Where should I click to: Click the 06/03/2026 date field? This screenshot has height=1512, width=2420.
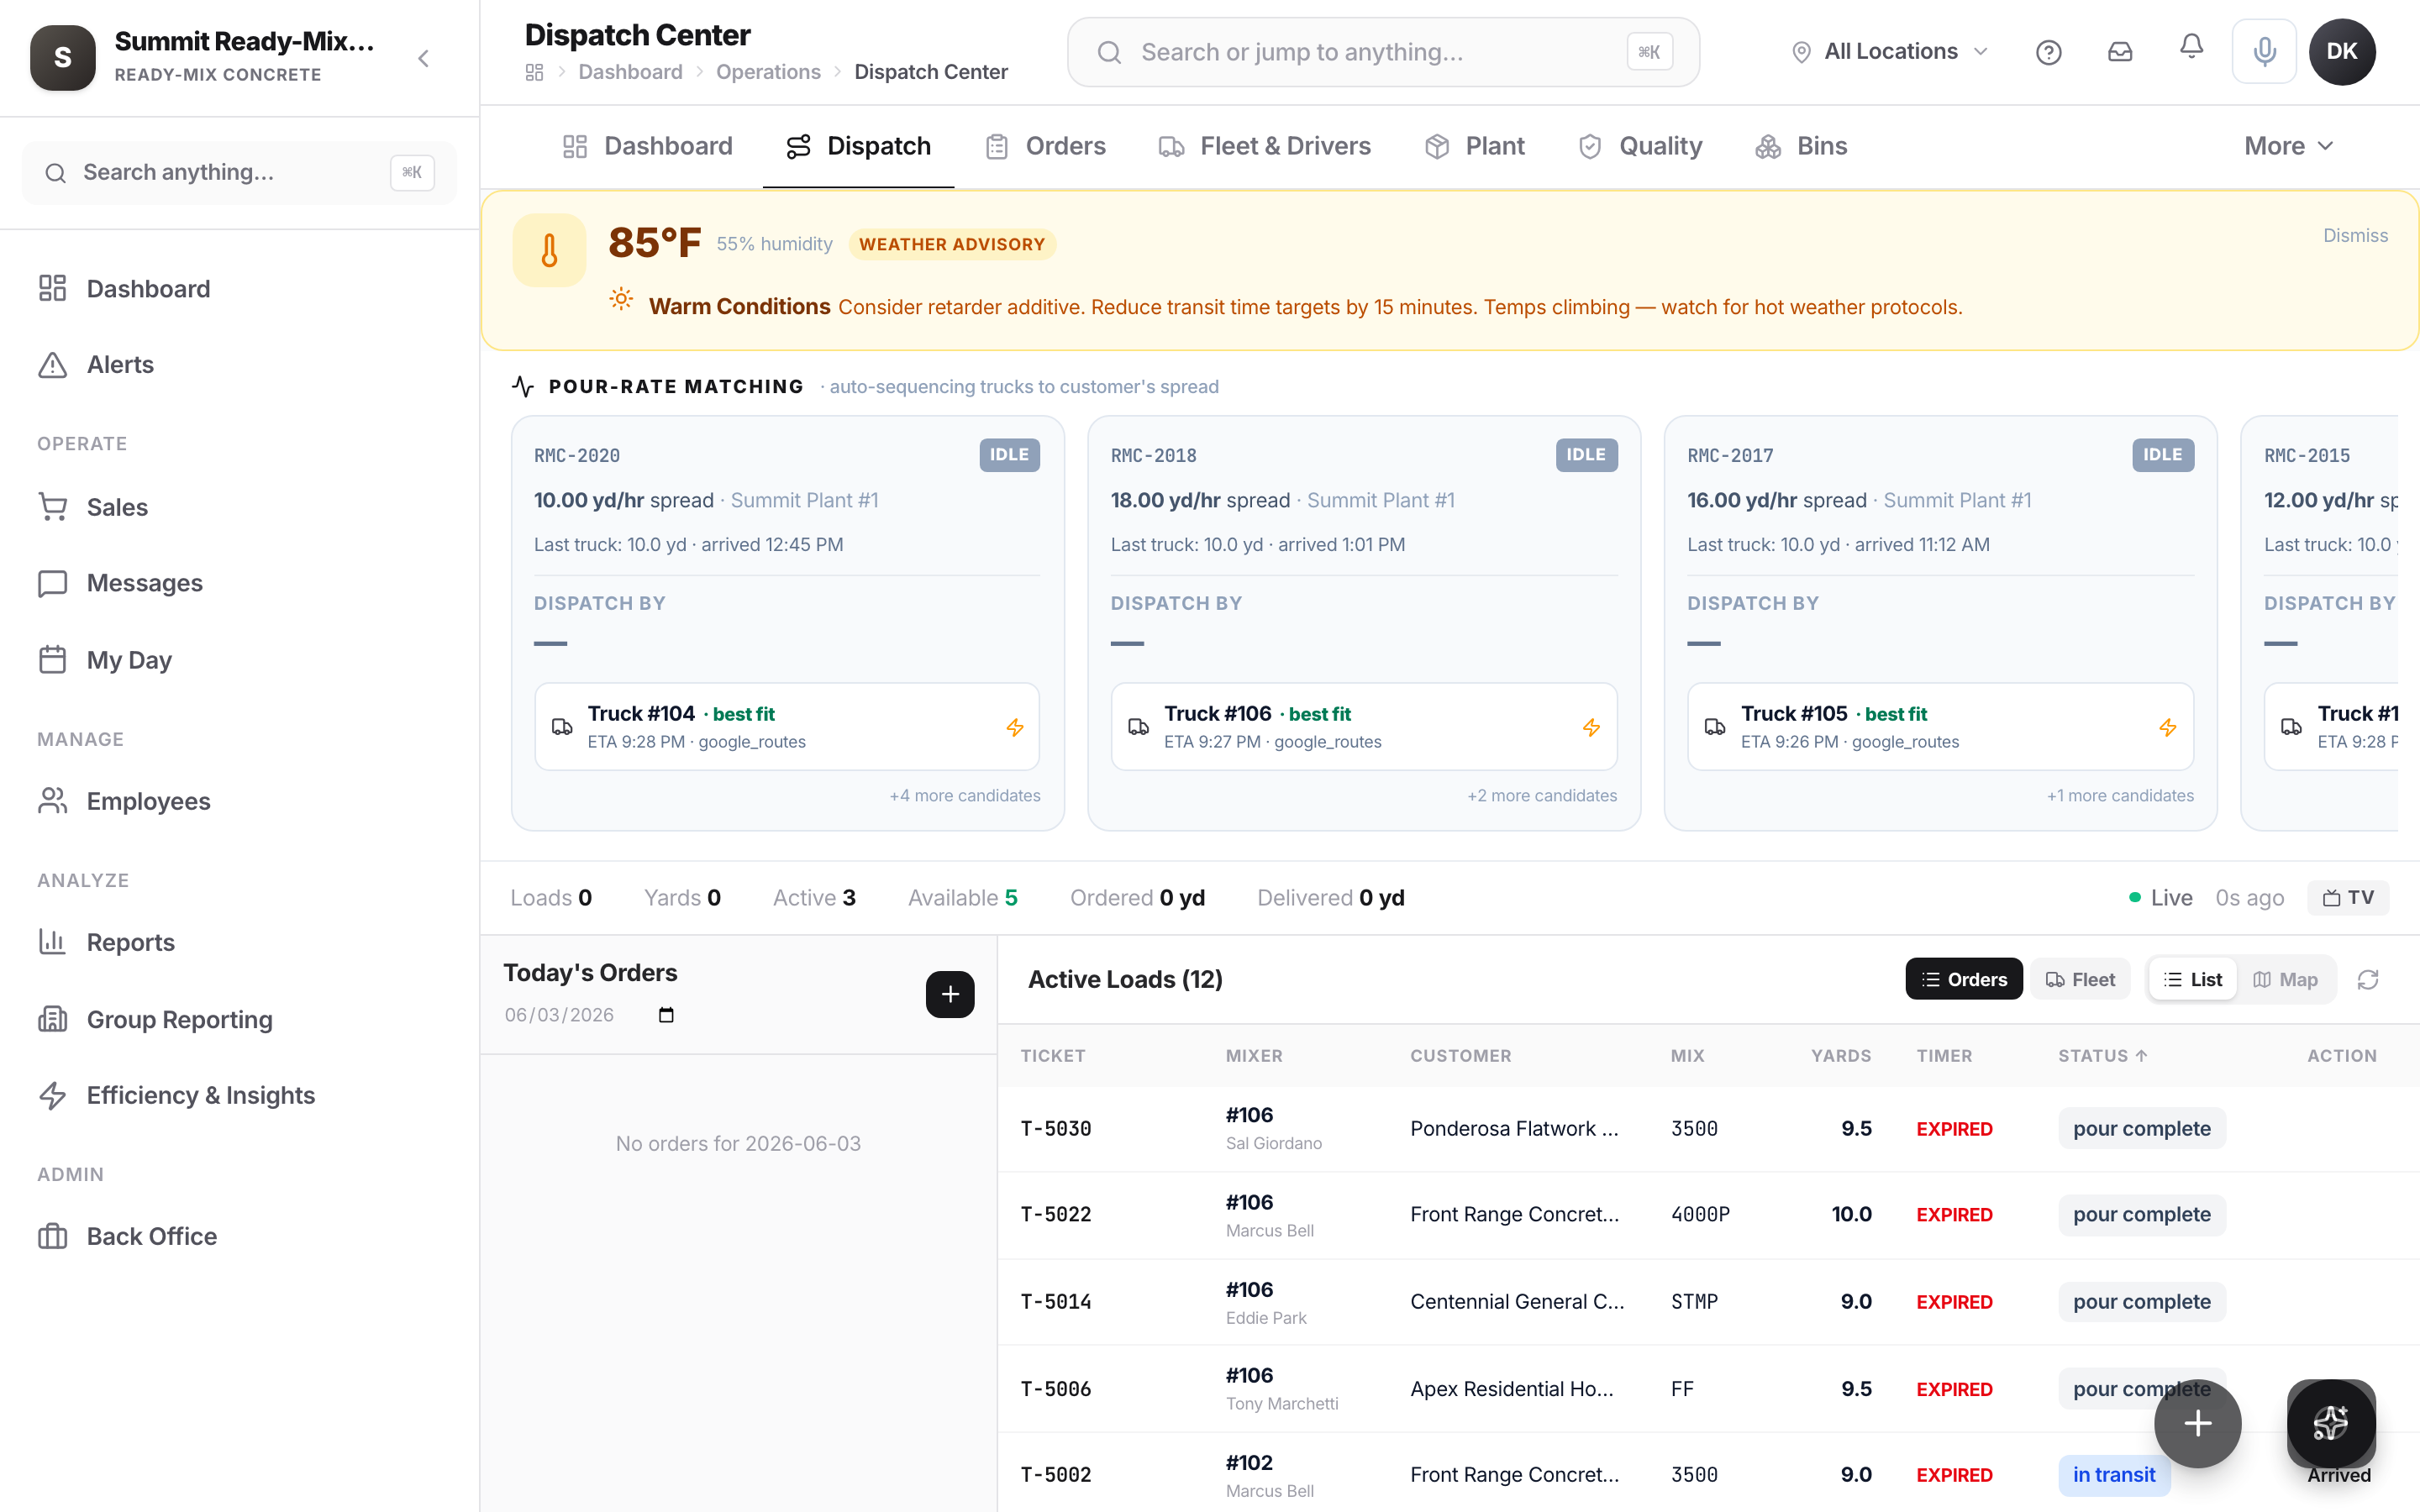590,1015
